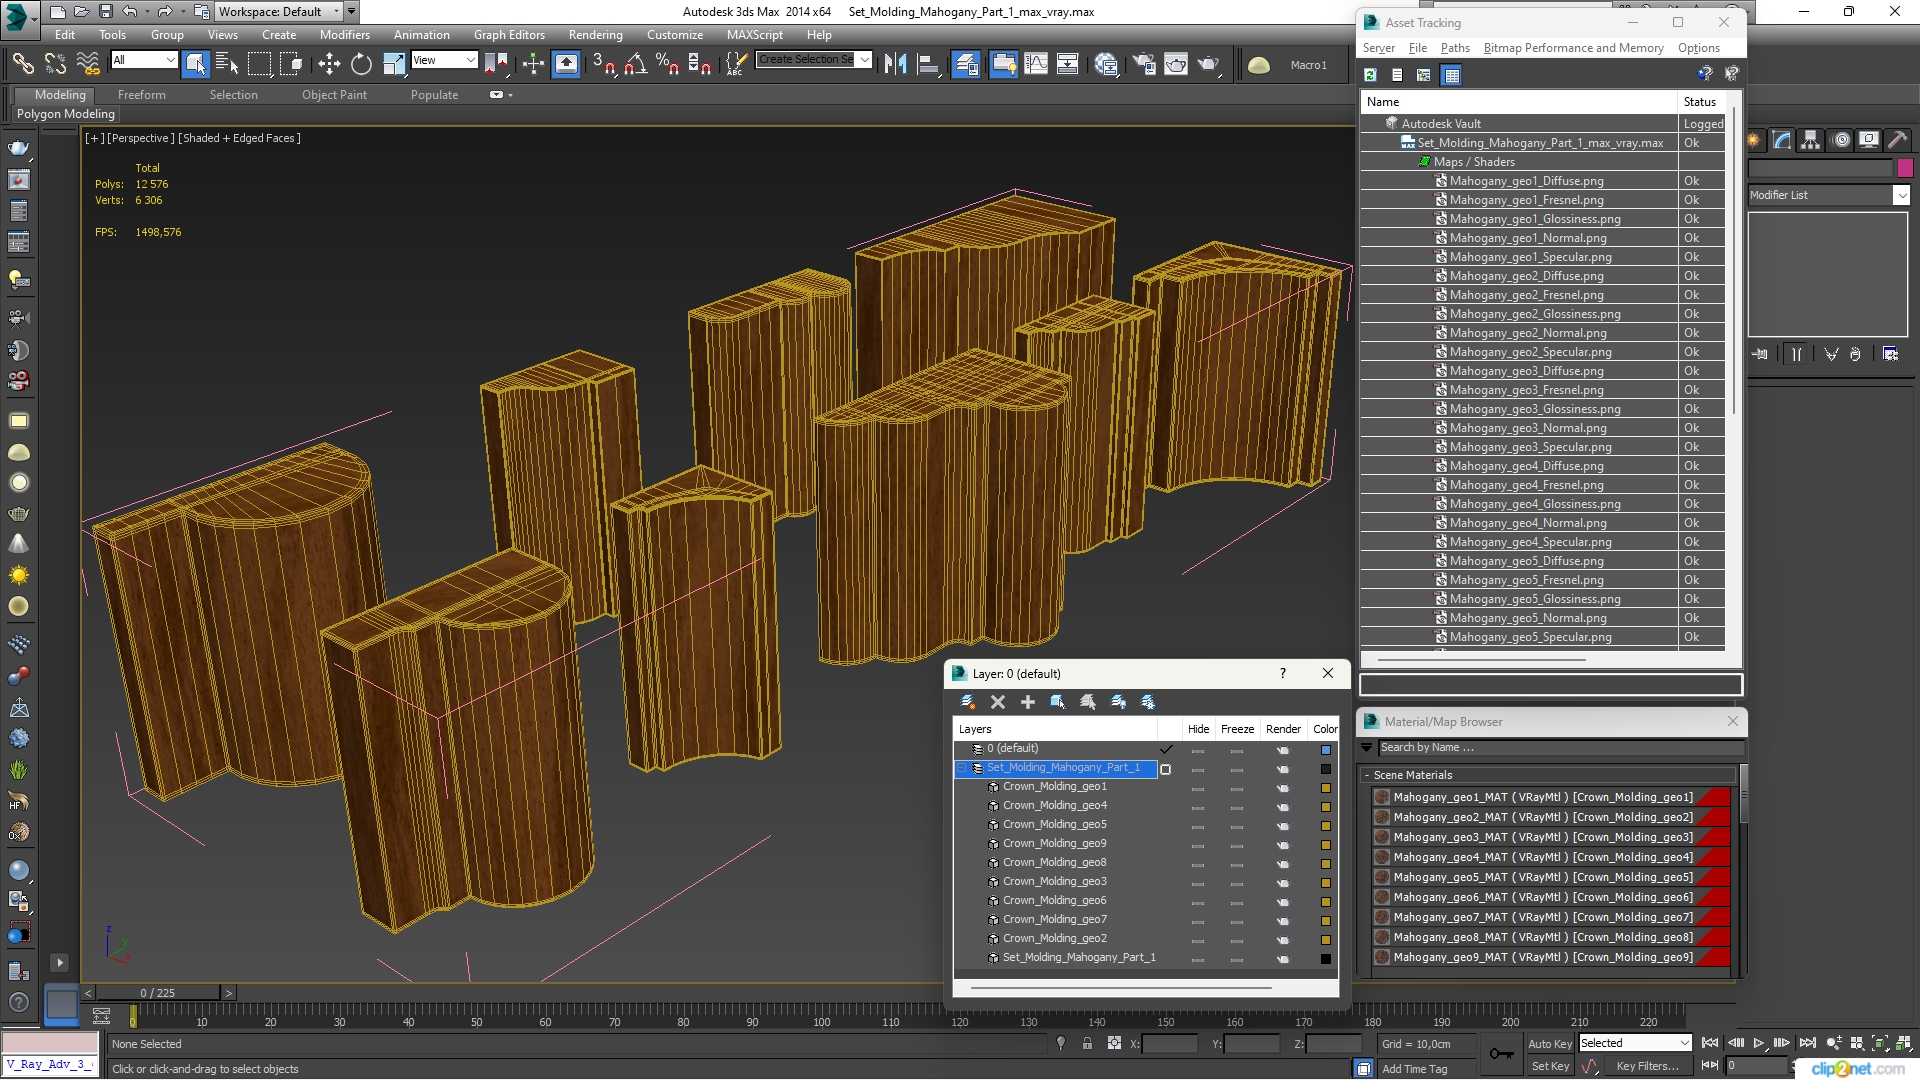Viewport: 1920px width, 1080px height.
Task: Click Refresh icon in Asset Tracking toolbar
Action: pos(1370,75)
